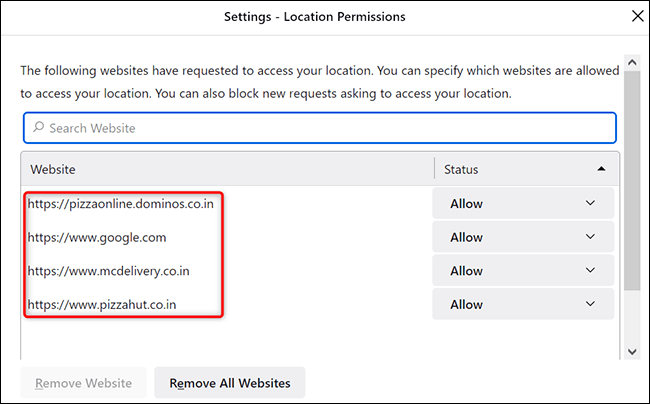This screenshot has height=404, width=650.
Task: Open status dropdown for mcdelivery.co.in
Action: click(x=523, y=270)
